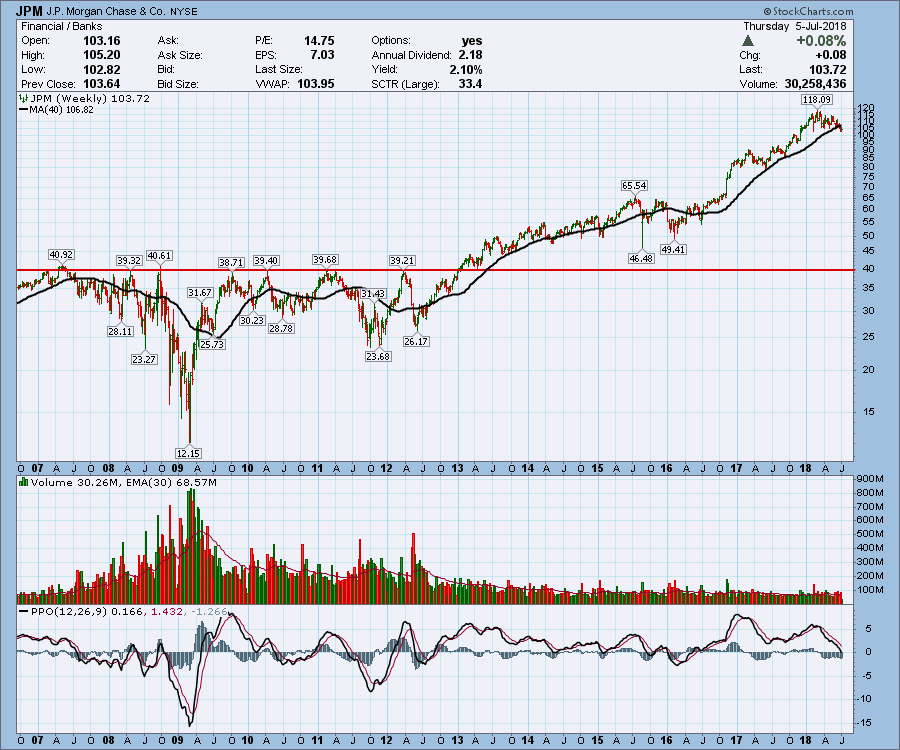Click the -15 PPO axis label
This screenshot has width=900, height=750.
click(863, 722)
